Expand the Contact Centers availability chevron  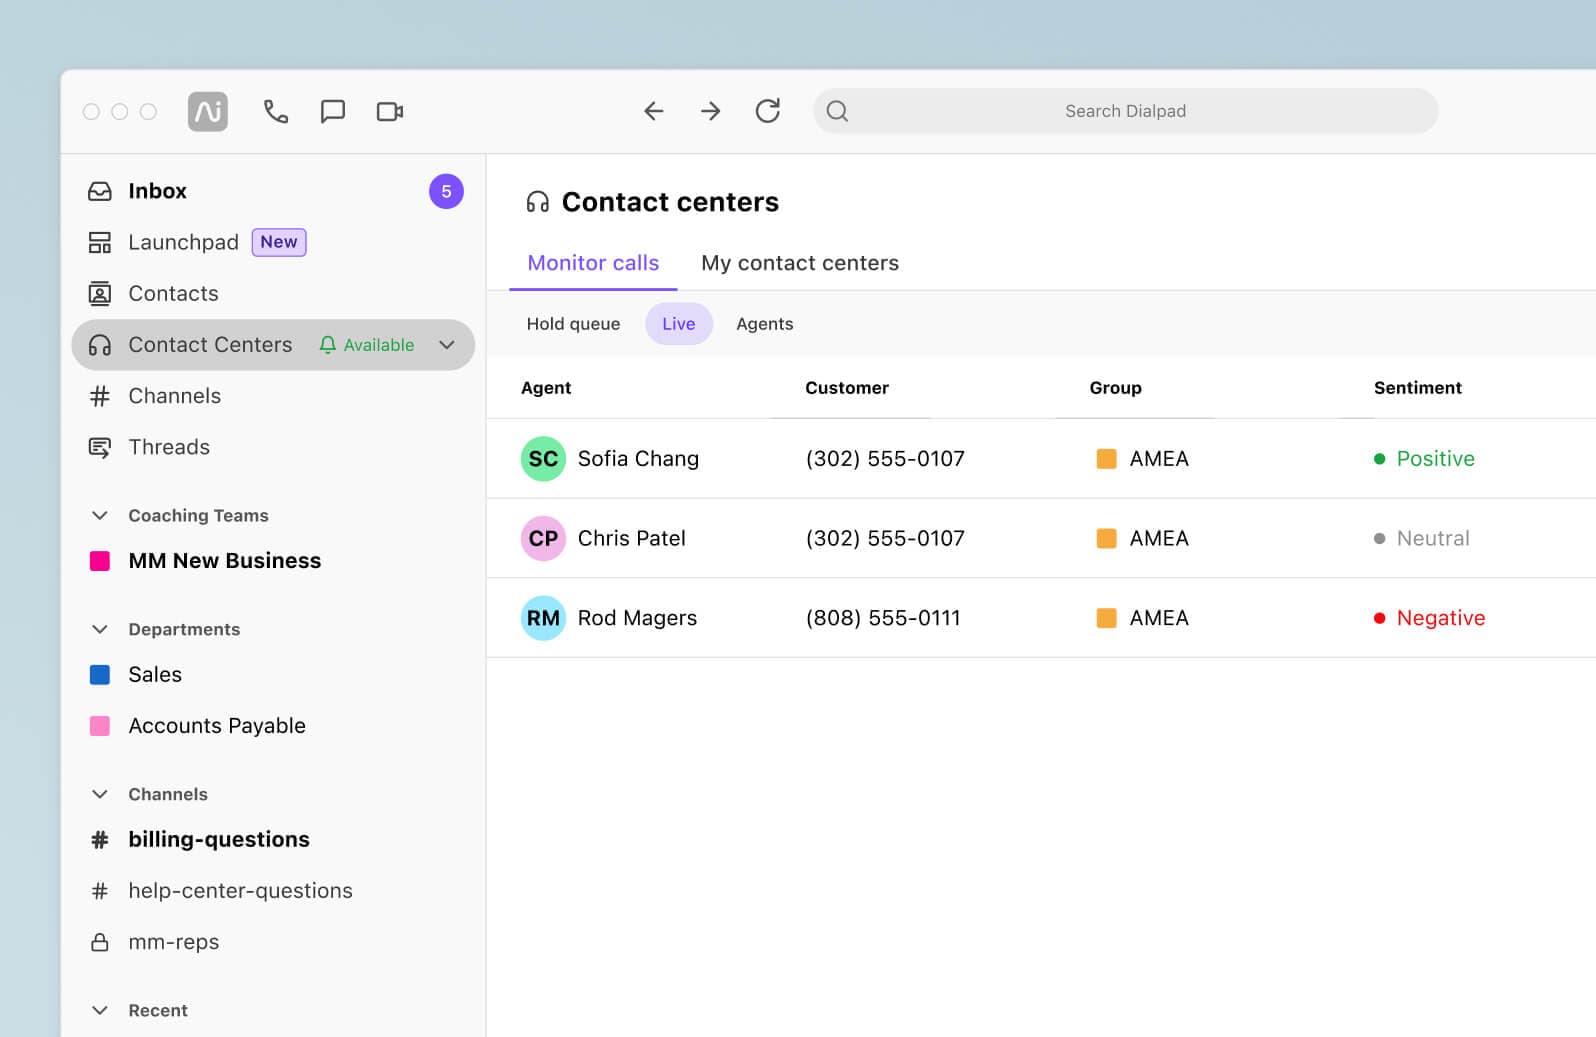pos(447,345)
